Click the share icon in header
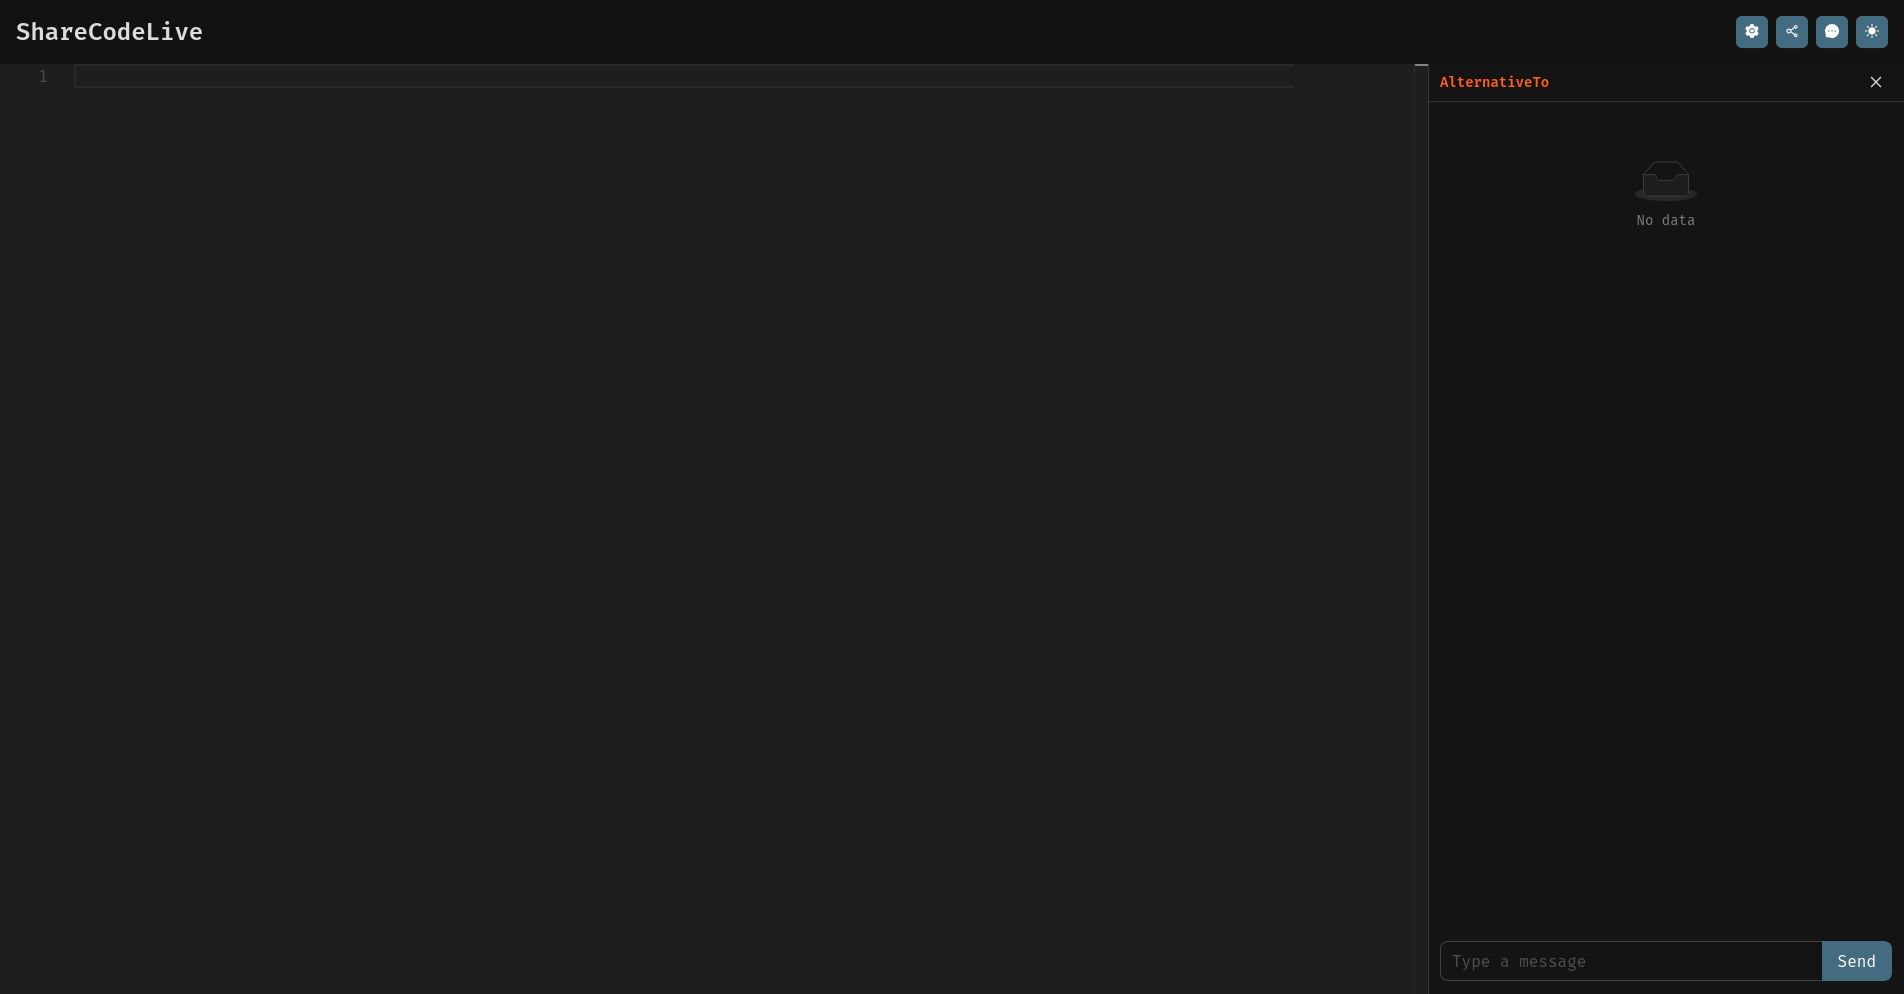 1791,32
